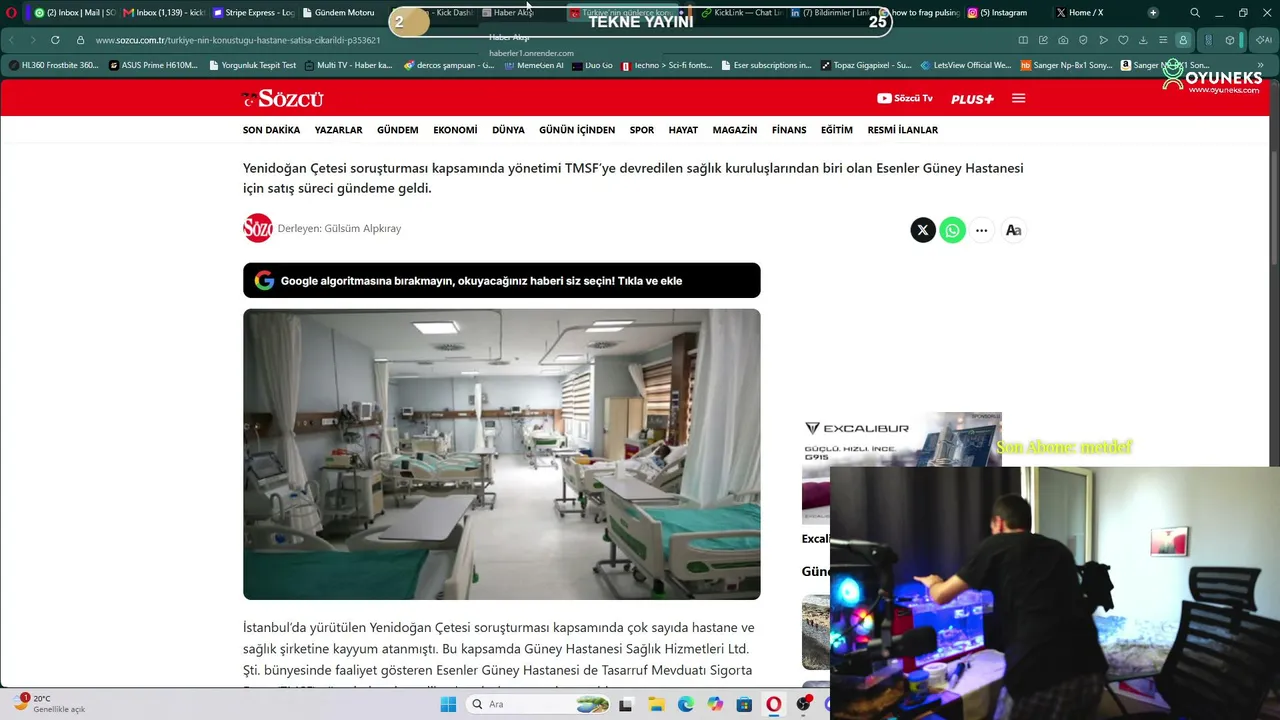Open FİNANS menu section
The height and width of the screenshot is (720, 1280).
789,130
